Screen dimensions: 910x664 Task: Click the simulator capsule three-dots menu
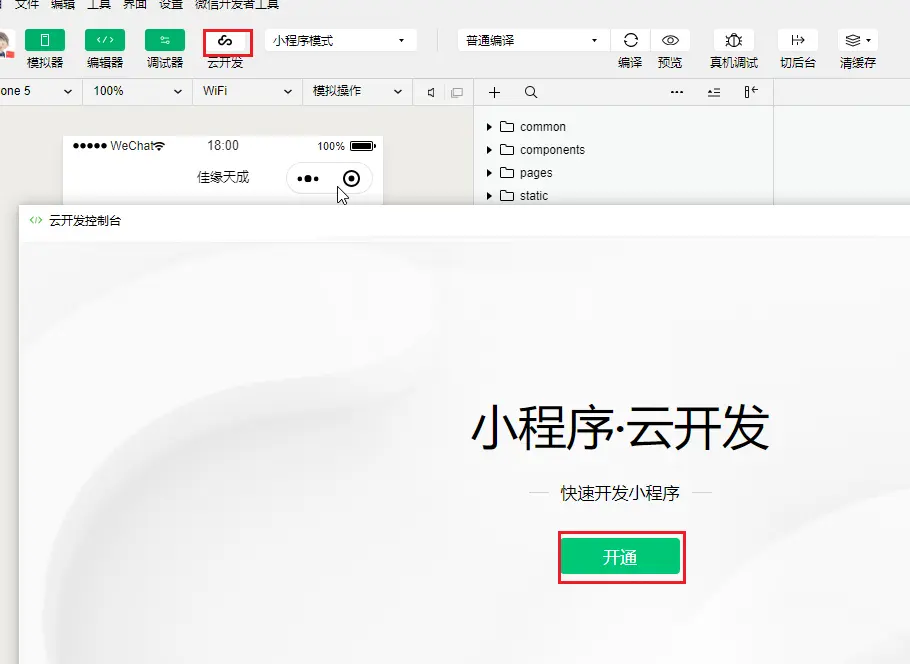pos(308,178)
